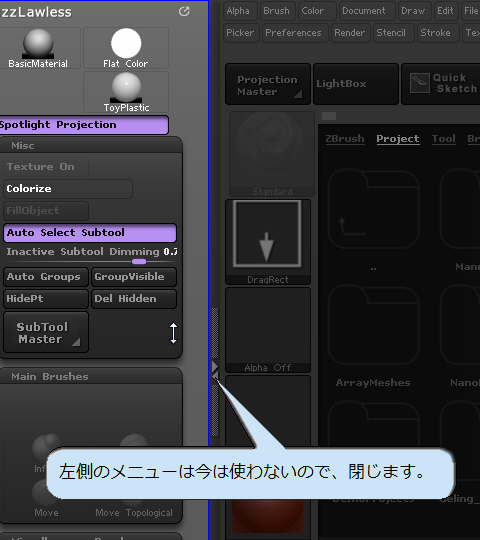Click the Del Hidden button

click(134, 299)
